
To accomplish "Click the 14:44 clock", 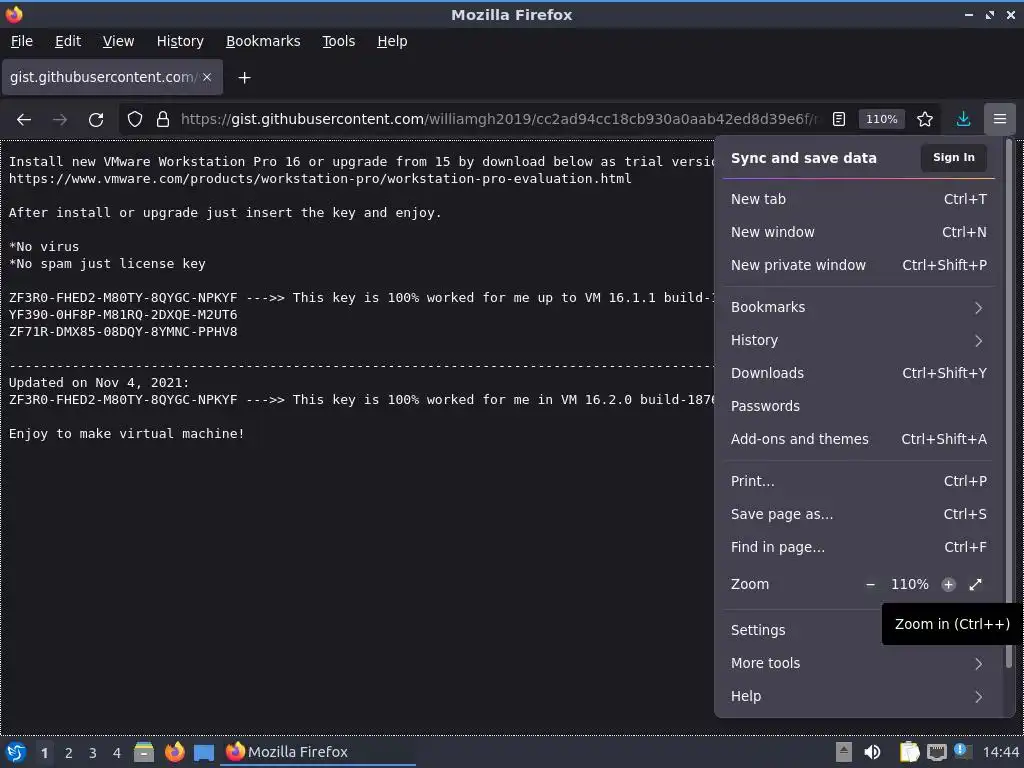I will [1000, 752].
